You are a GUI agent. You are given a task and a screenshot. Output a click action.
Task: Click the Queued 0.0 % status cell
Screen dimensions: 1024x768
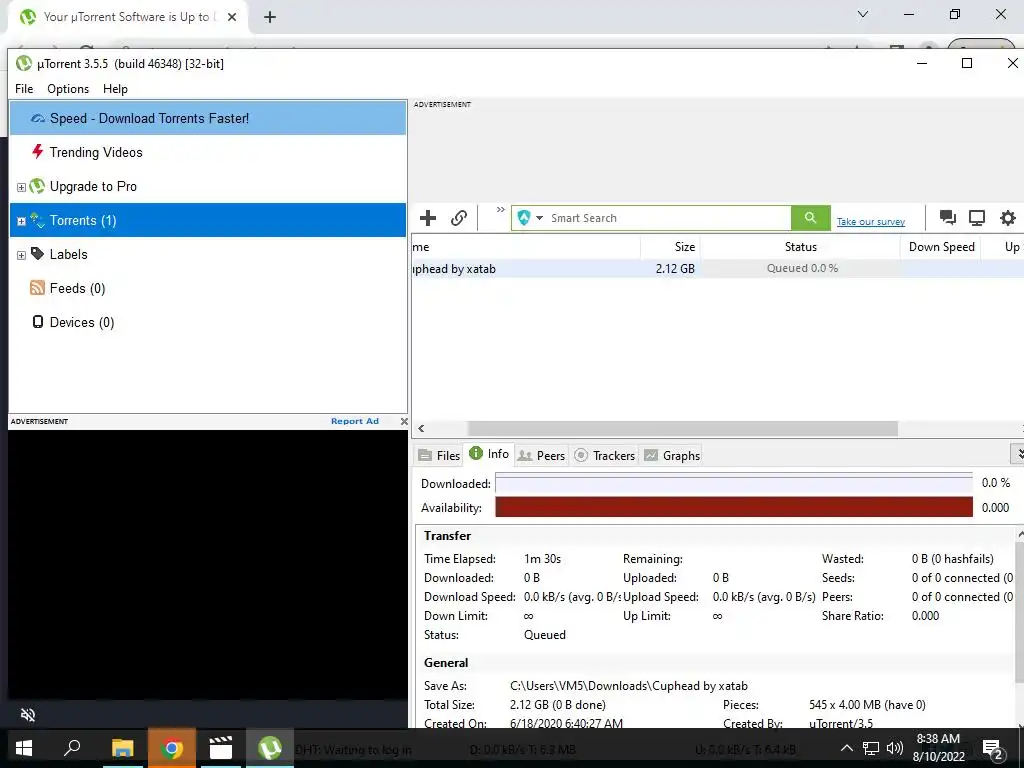click(802, 268)
